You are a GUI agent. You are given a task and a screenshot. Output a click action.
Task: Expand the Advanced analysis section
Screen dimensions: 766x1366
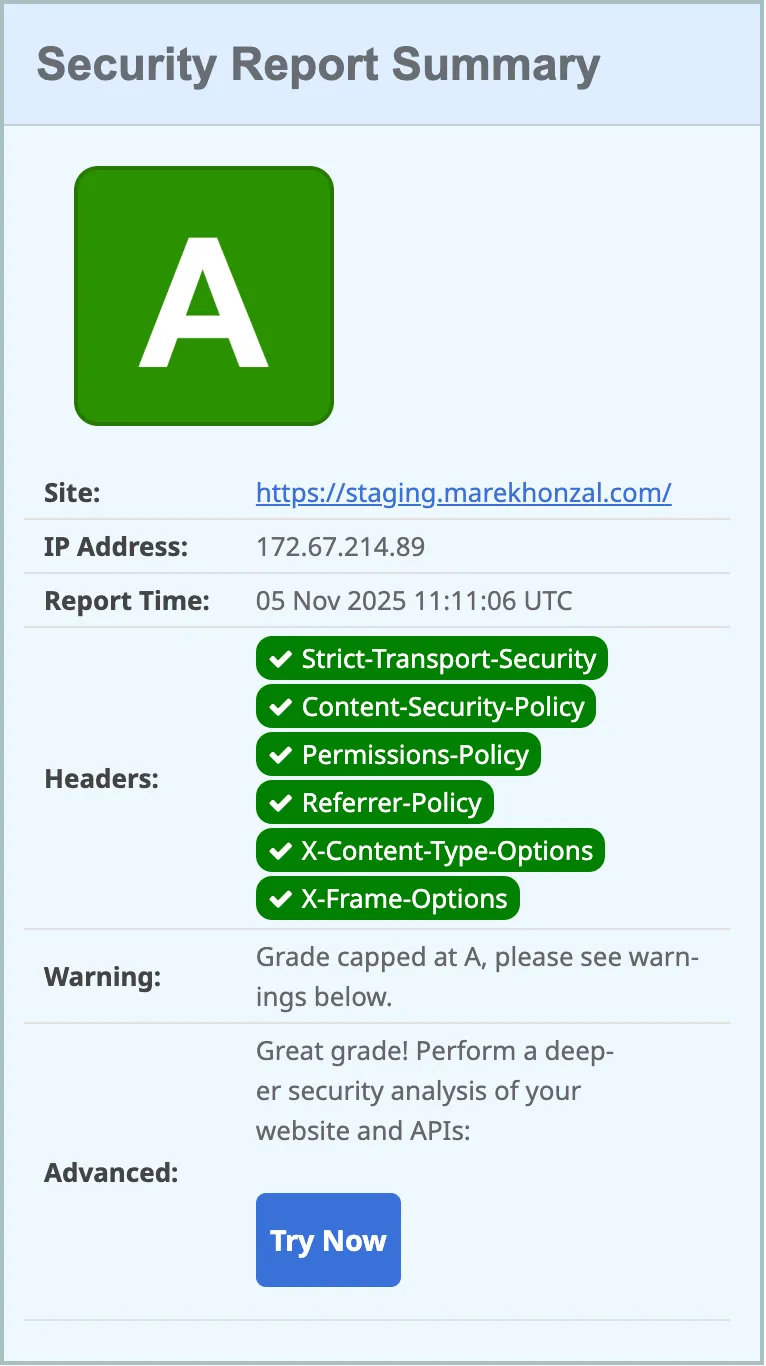(x=110, y=1172)
